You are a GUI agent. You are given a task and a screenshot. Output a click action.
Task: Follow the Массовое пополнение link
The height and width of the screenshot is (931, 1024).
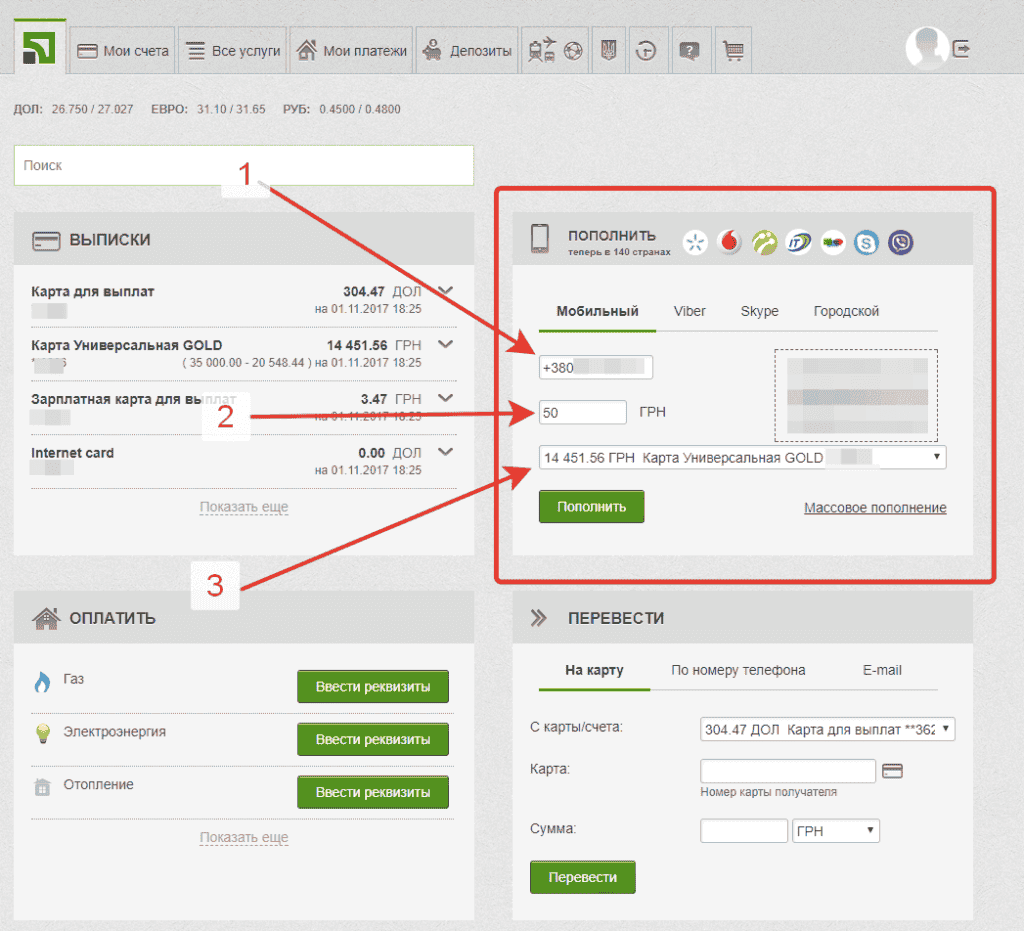coord(875,508)
